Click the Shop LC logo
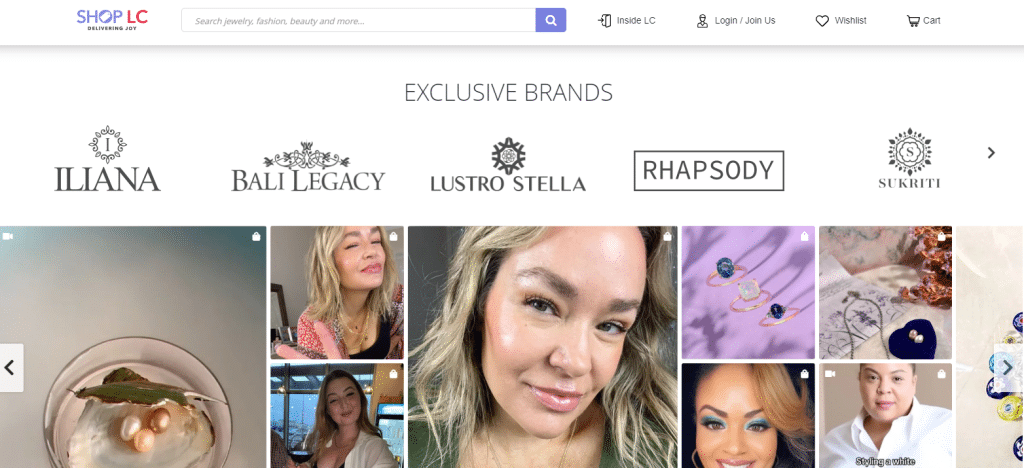 coord(112,20)
